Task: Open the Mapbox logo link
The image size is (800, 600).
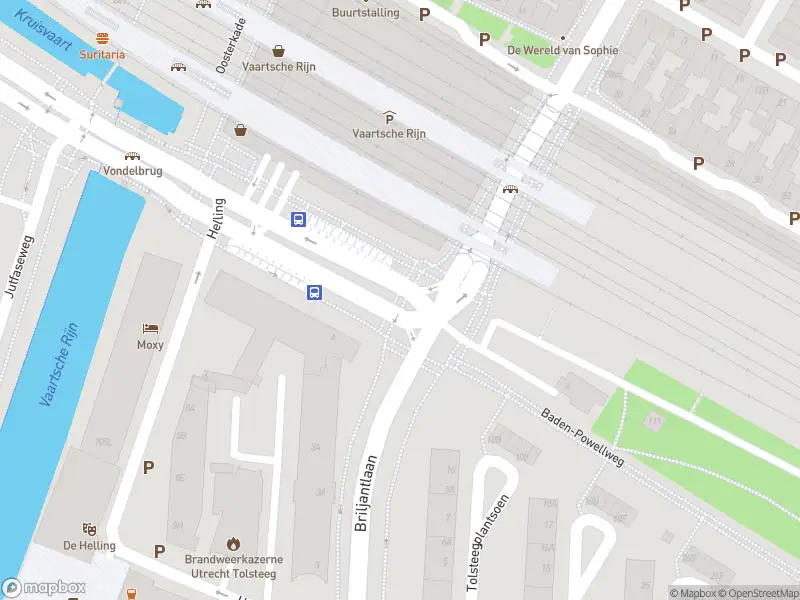Action: pos(44,587)
